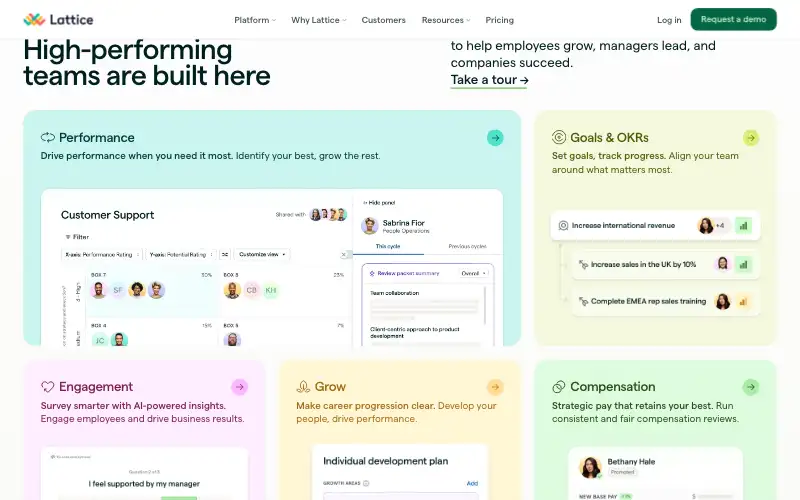Open the Grow card arrow button
The width and height of the screenshot is (800, 500).
[x=495, y=387]
